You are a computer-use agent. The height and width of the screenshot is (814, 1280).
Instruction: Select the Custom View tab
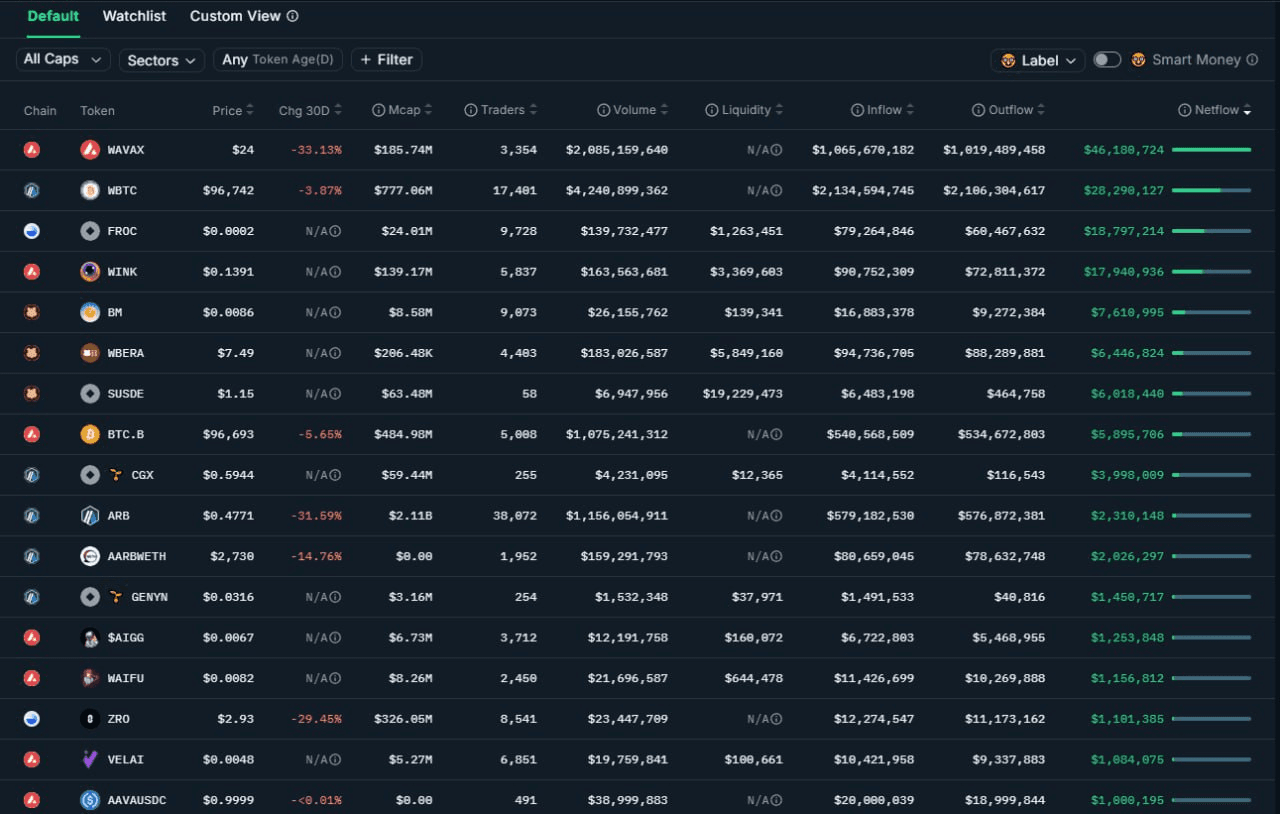click(x=235, y=16)
